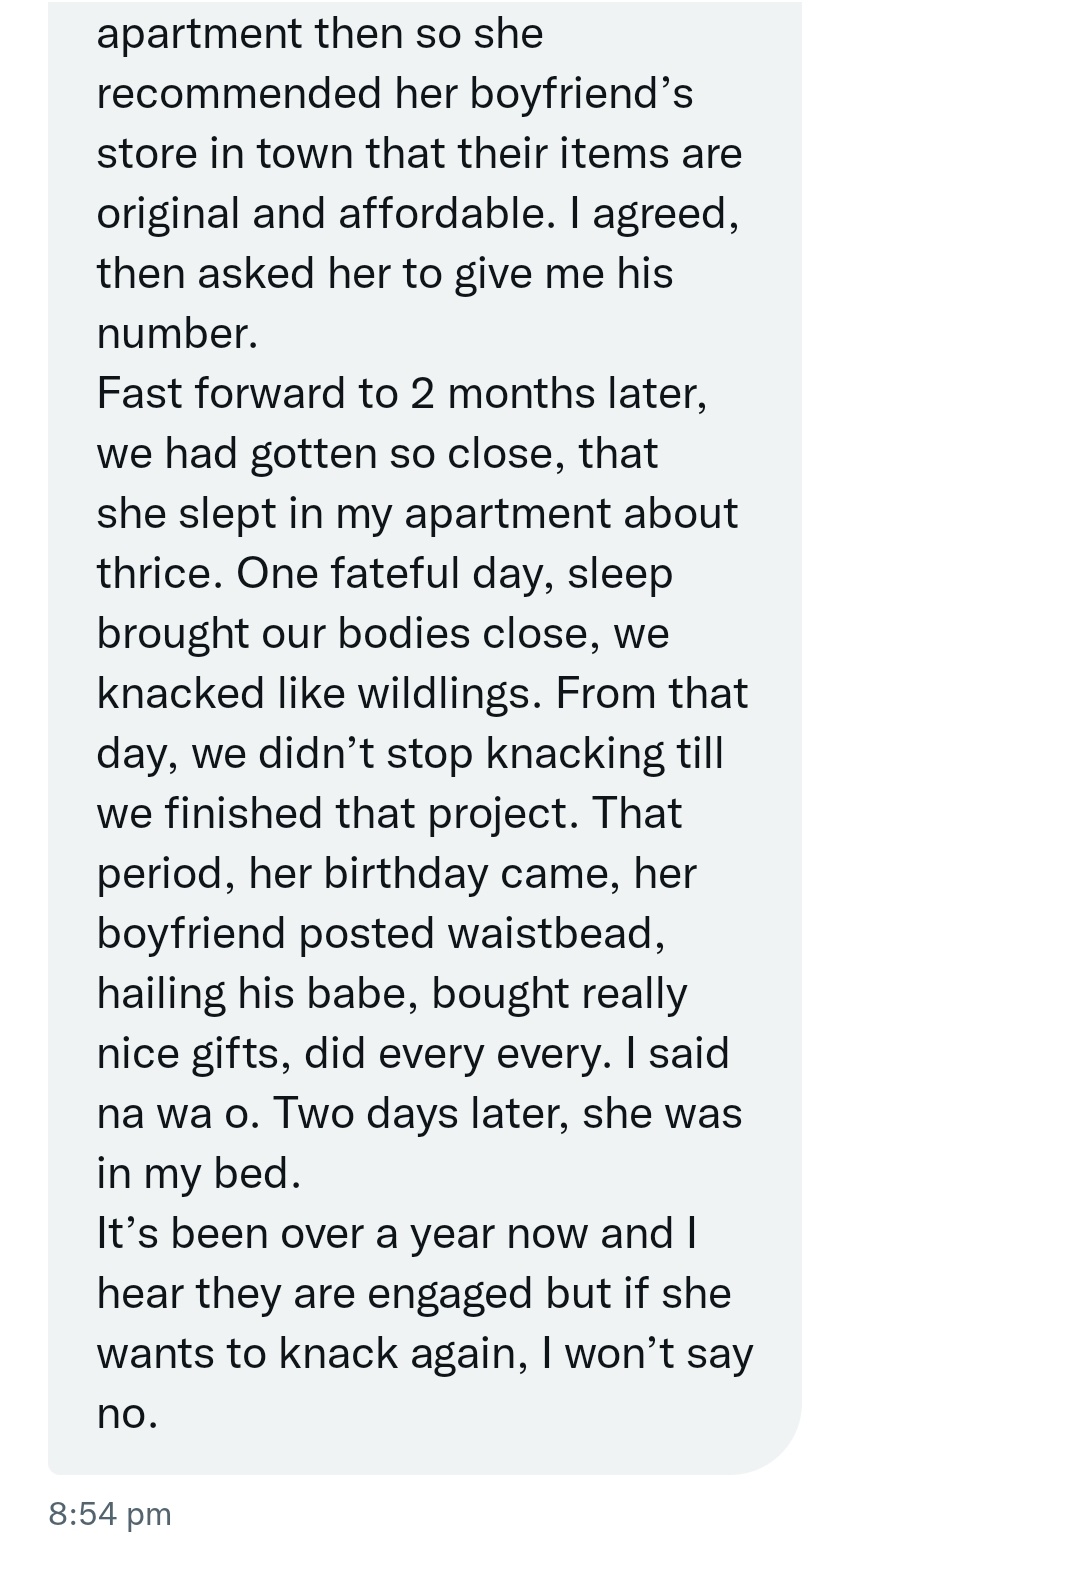Tap the line beginning "Fast forward to 2 months"

(402, 393)
